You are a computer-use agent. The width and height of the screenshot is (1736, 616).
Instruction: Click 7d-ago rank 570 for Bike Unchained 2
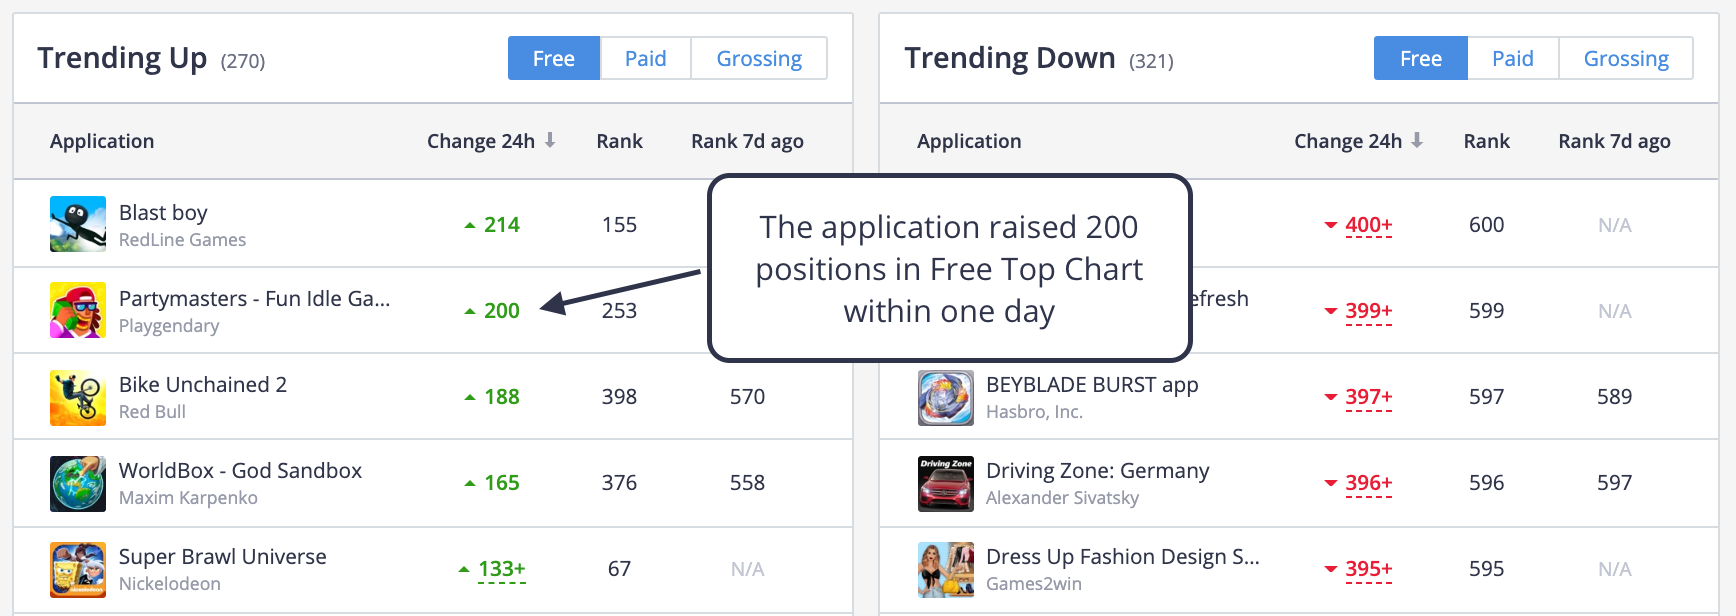click(747, 397)
